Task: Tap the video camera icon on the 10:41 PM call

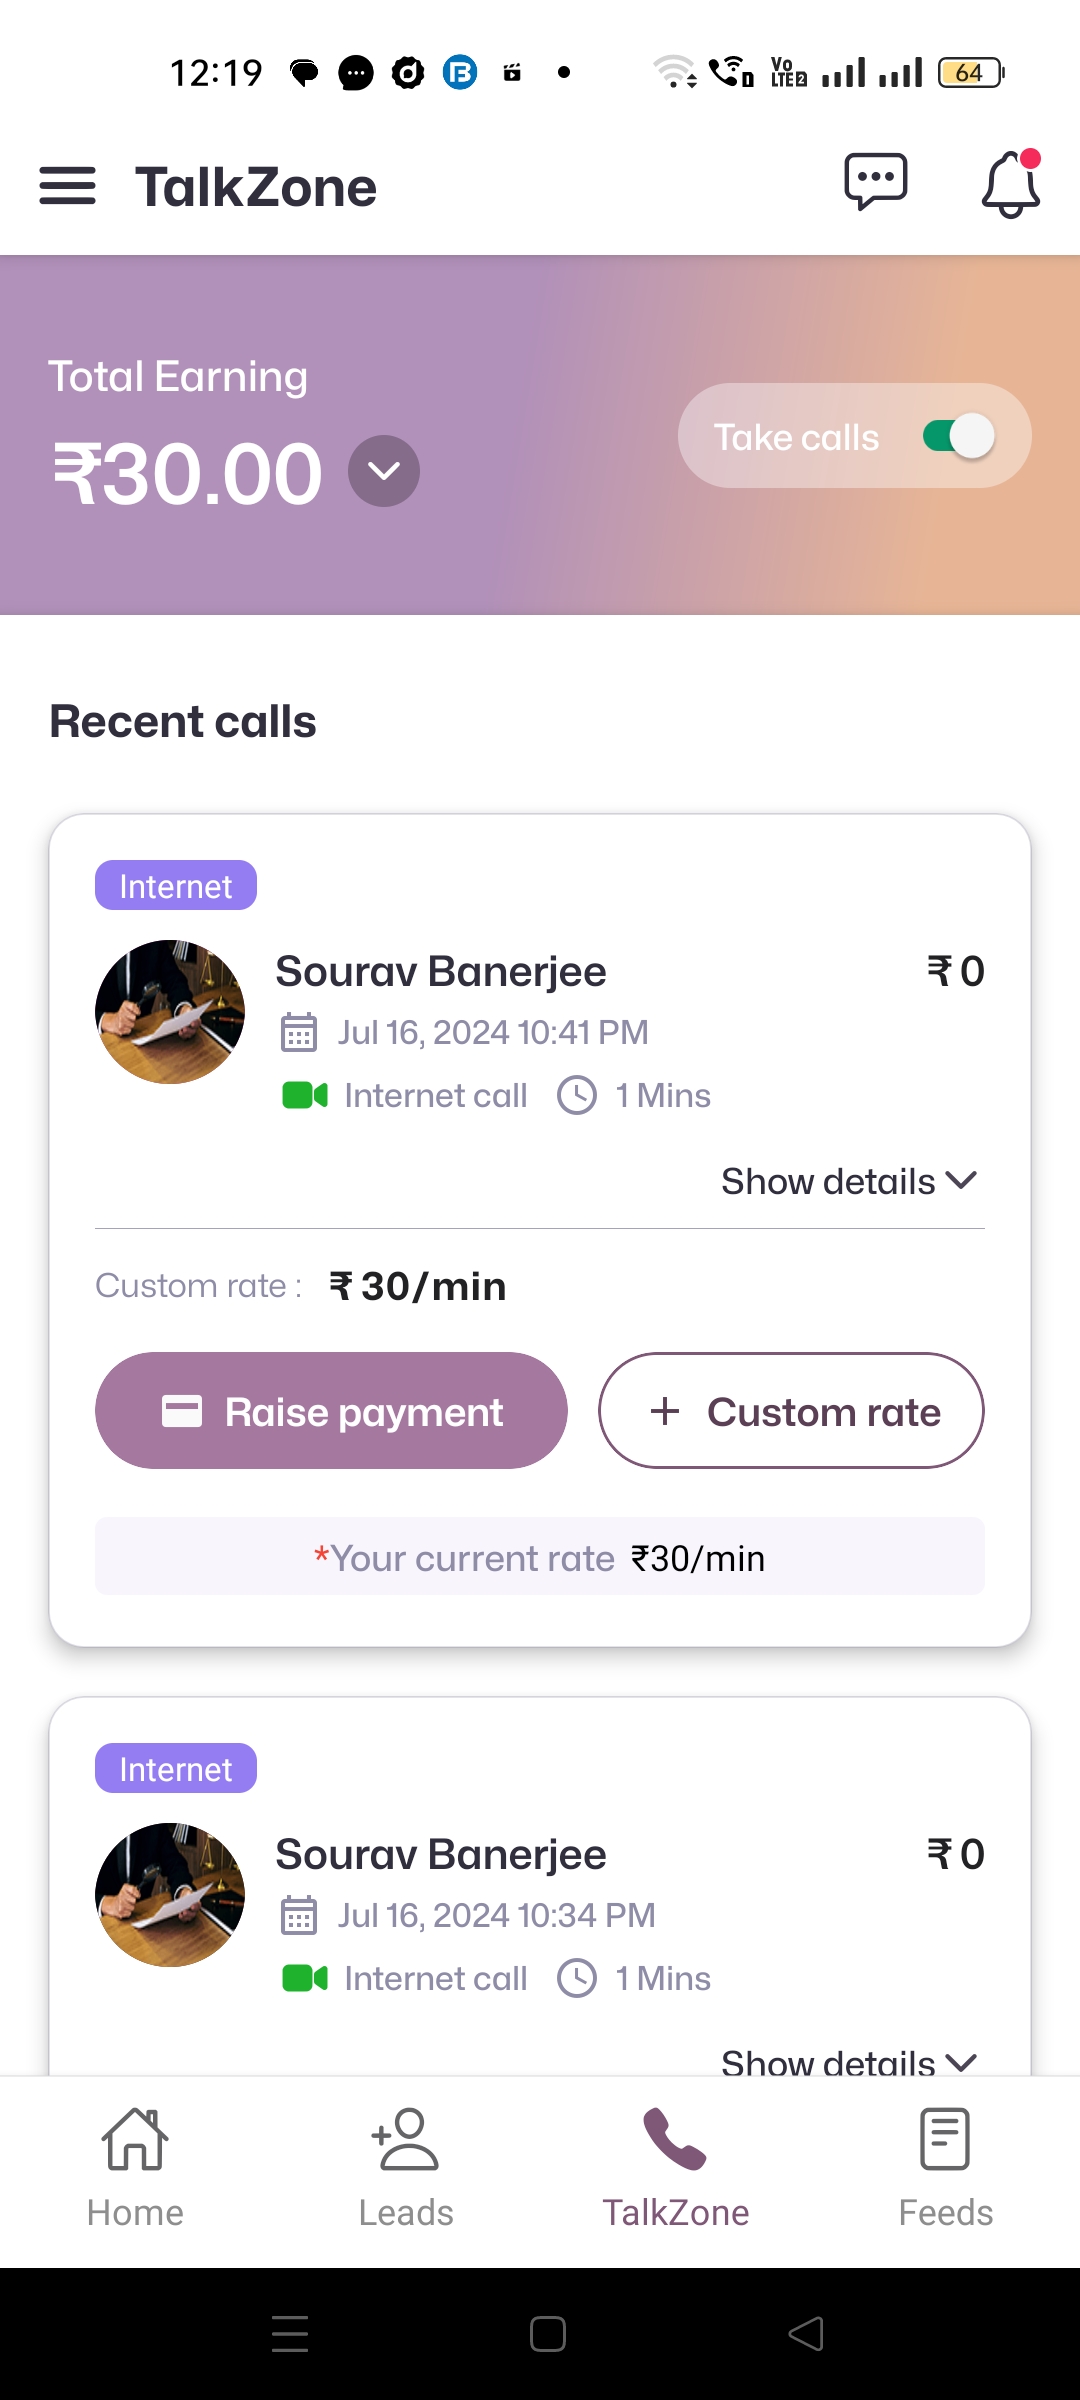Action: 305,1096
